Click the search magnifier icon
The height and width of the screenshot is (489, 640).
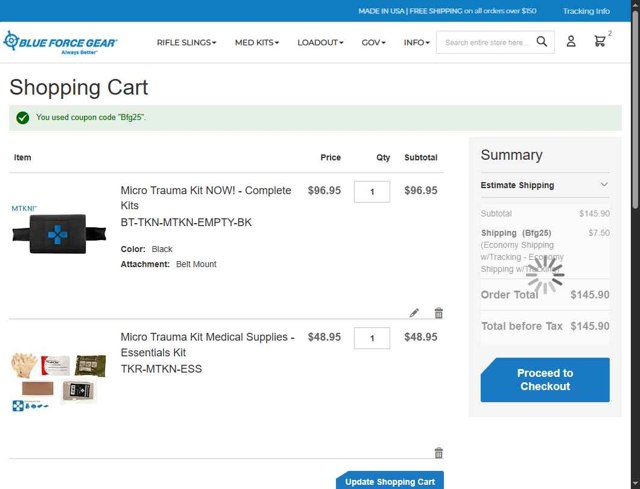tap(542, 42)
